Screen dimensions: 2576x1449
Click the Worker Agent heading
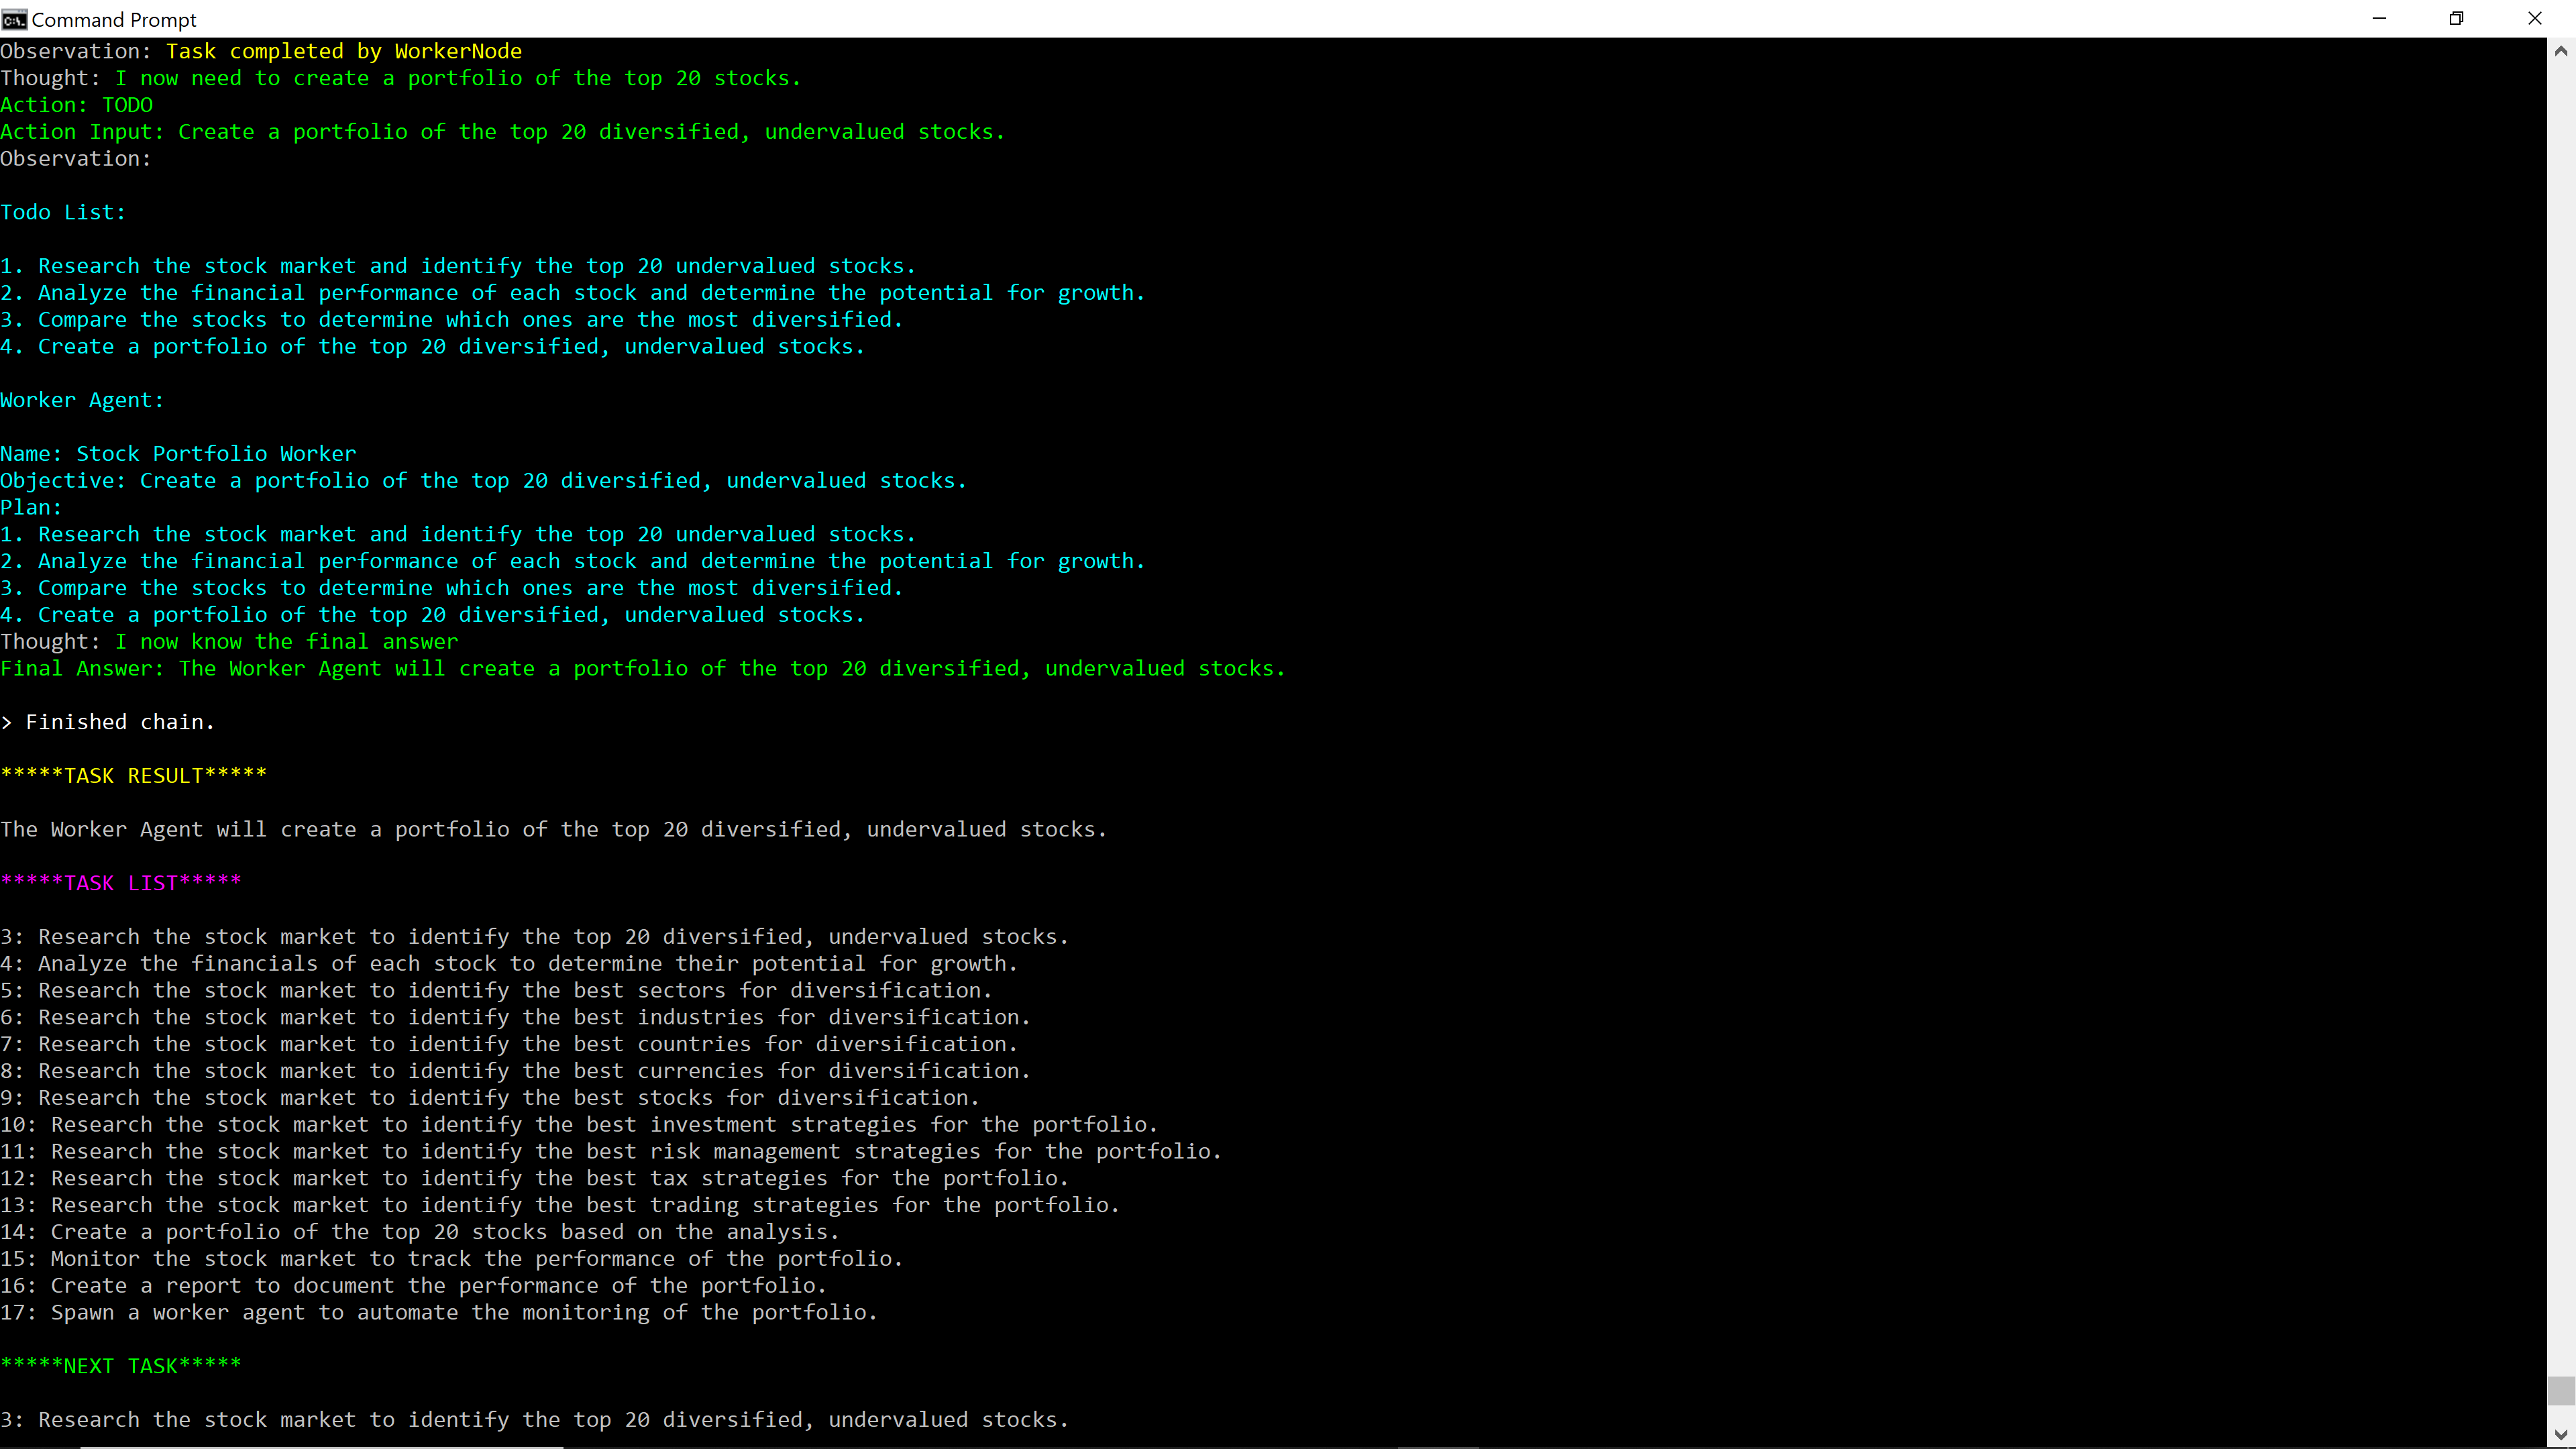coord(82,399)
